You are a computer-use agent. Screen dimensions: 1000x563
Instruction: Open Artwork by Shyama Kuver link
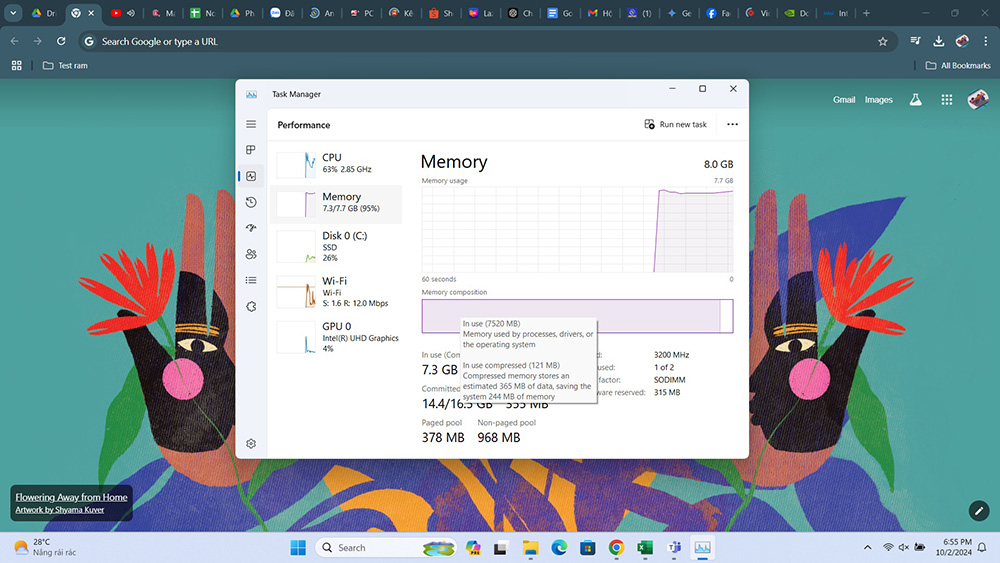tap(59, 509)
